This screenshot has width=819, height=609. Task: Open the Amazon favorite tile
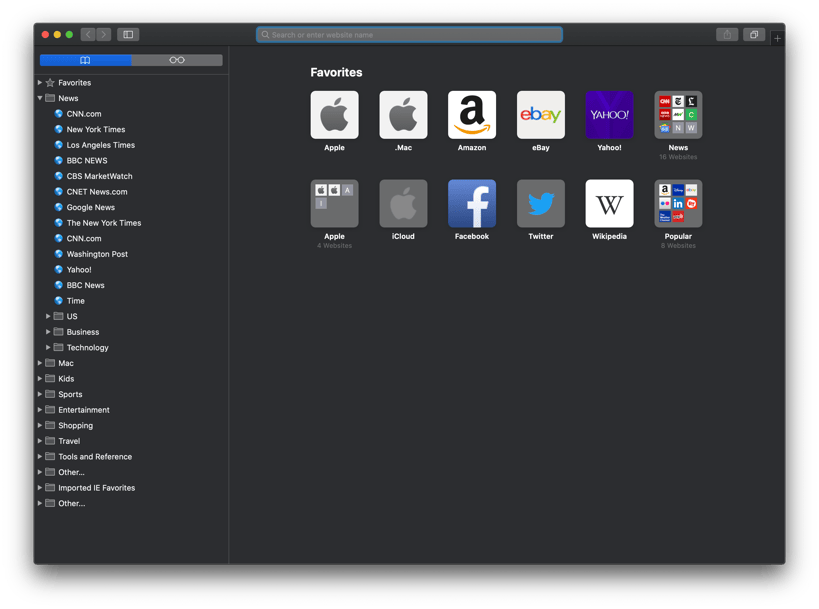(x=472, y=115)
